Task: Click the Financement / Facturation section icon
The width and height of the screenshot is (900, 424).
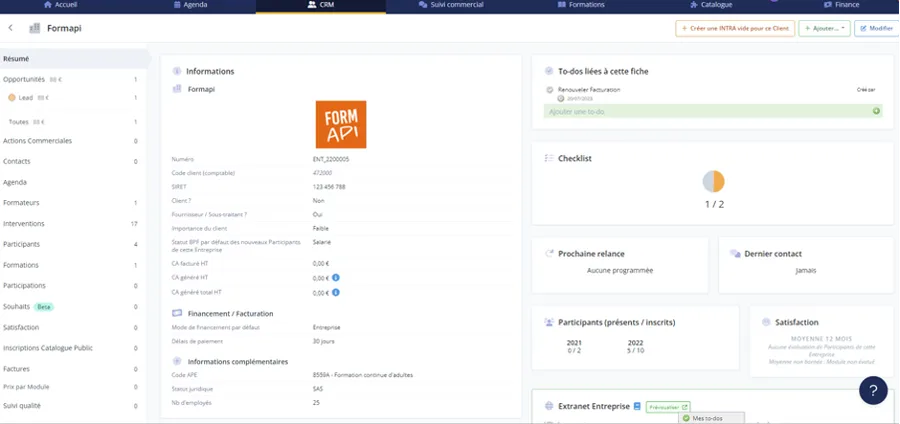Action: point(177,313)
